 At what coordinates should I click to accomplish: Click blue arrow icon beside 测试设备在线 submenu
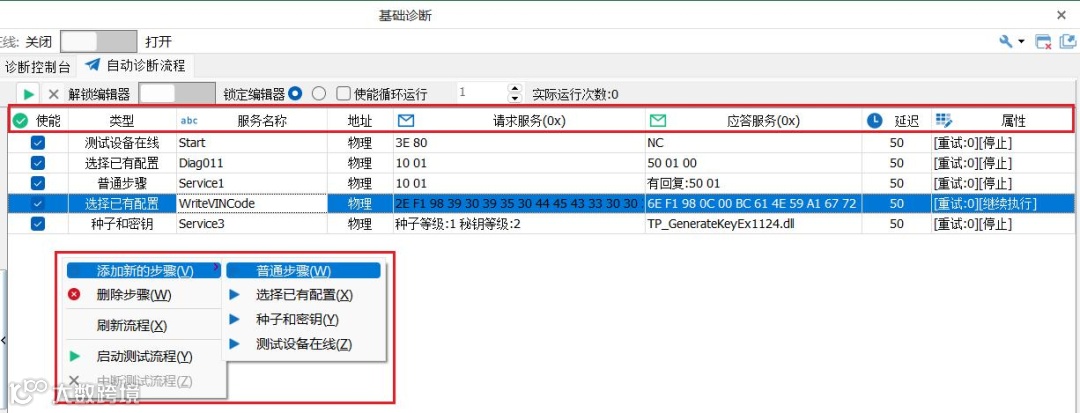click(x=234, y=343)
